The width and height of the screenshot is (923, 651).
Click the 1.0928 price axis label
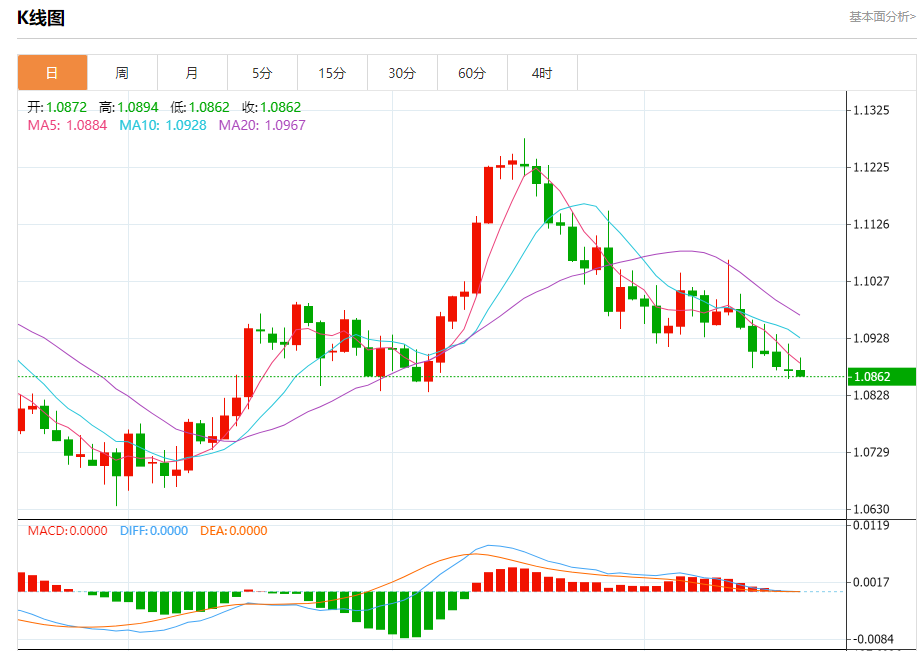pyautogui.click(x=872, y=338)
